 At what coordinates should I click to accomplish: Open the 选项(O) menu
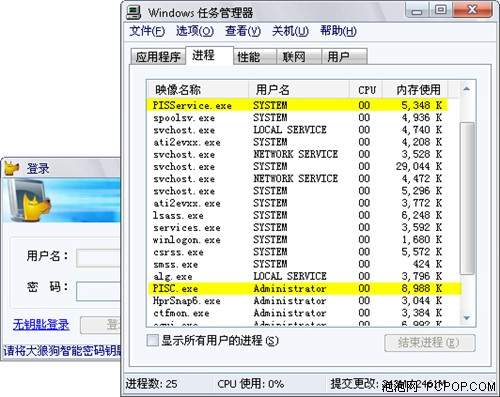click(x=195, y=31)
